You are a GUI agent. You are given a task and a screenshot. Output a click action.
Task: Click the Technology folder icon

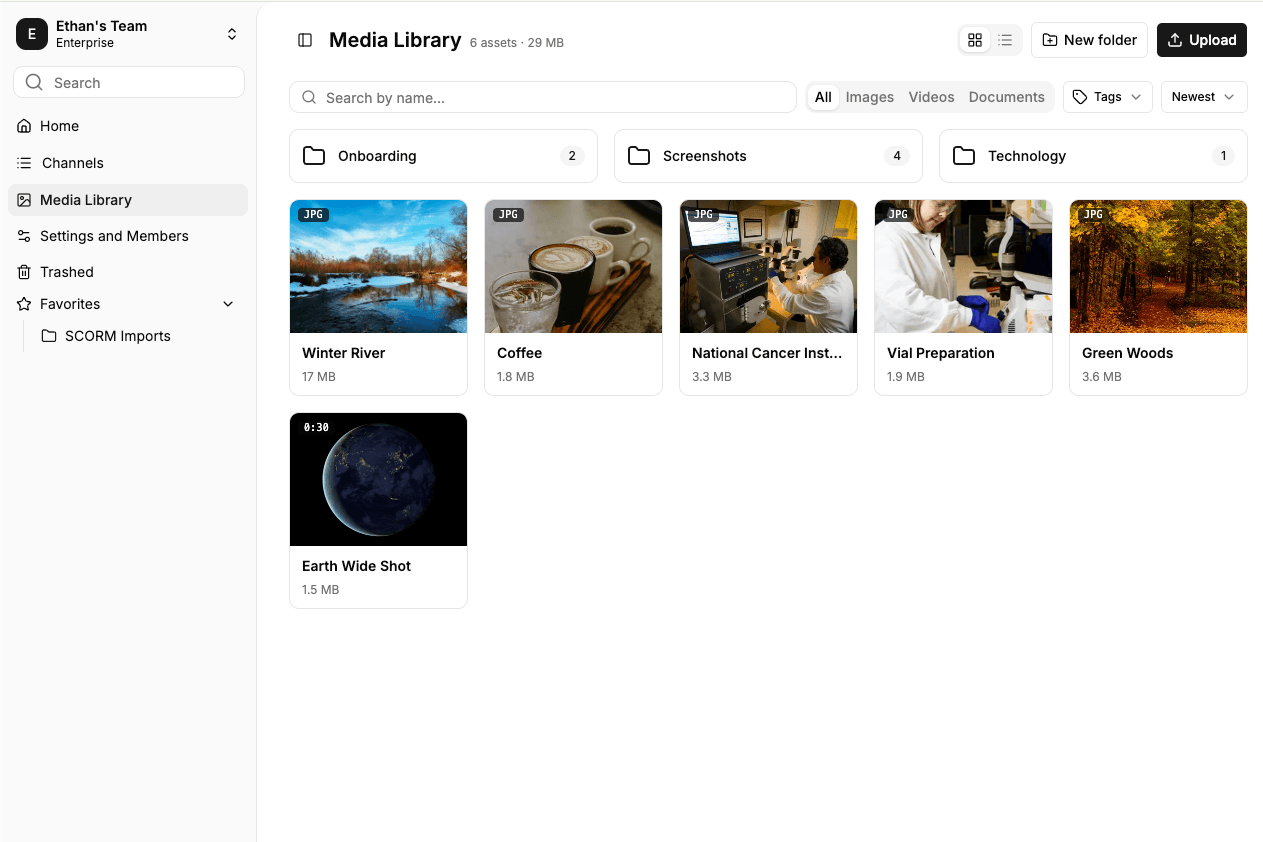(964, 156)
